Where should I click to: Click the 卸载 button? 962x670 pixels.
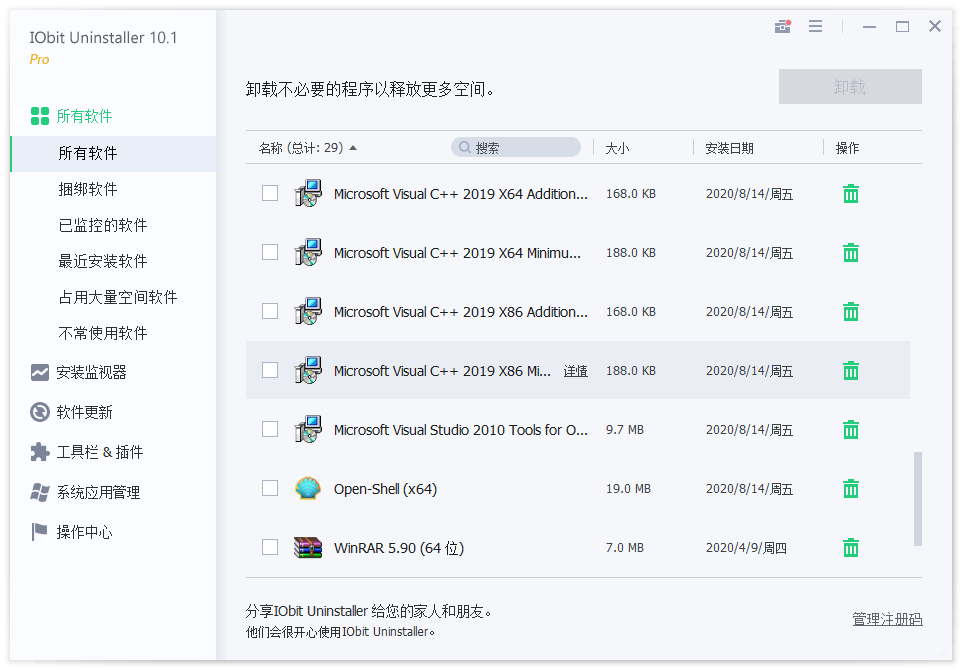click(850, 86)
